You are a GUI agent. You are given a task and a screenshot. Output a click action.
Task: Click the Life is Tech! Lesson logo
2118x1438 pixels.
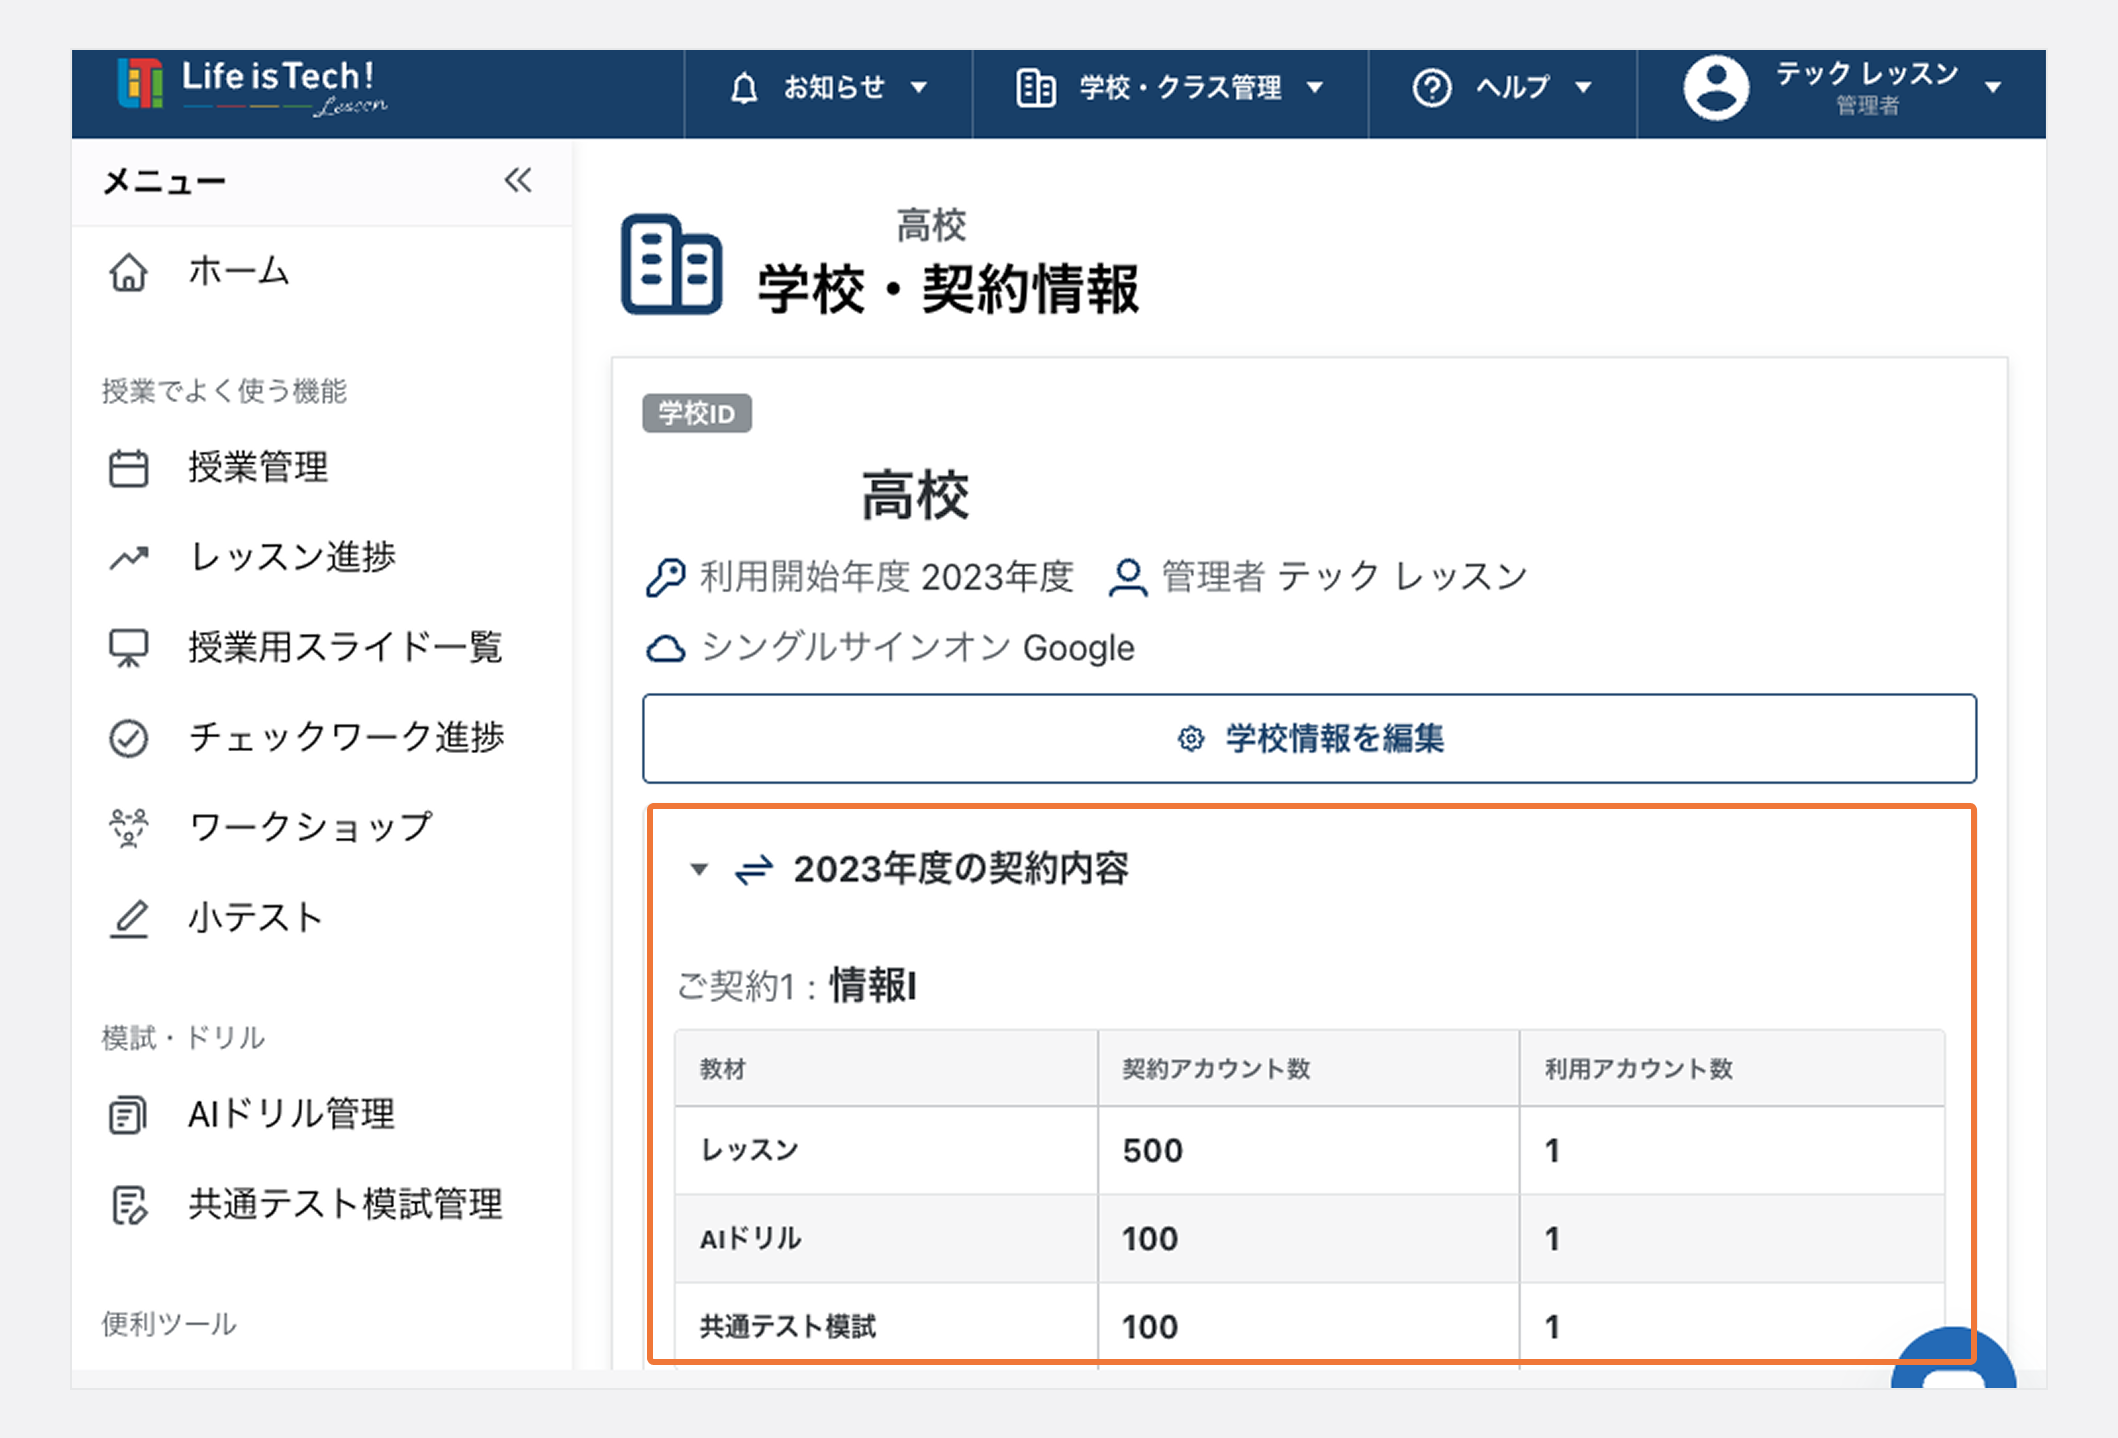click(x=252, y=86)
